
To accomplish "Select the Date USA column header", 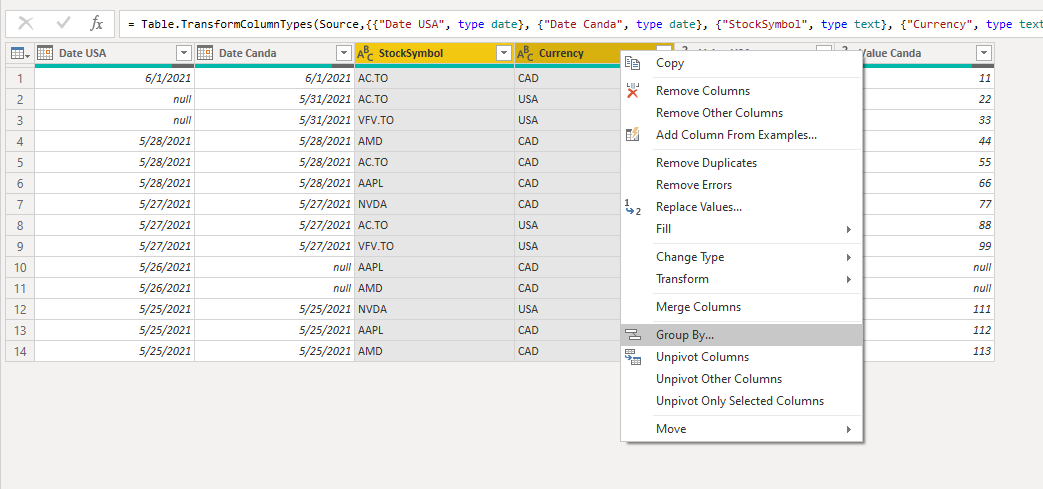I will pos(114,53).
